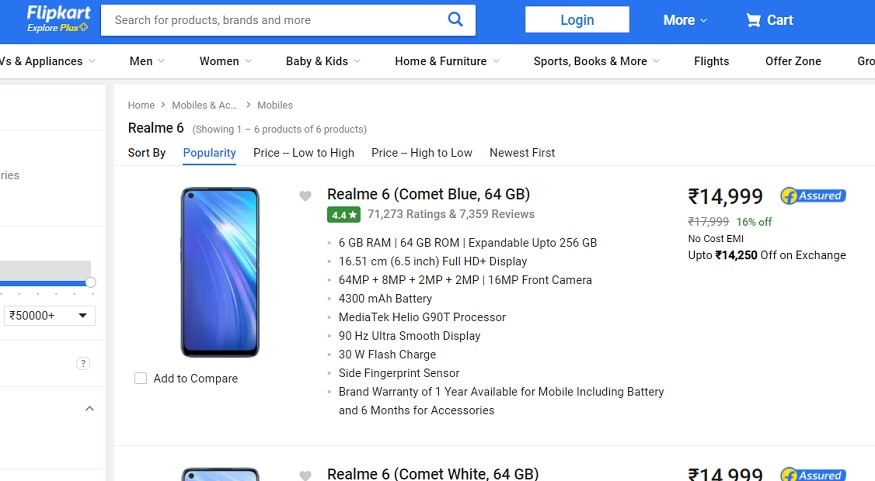Expand the Baby & Kids category menu
Viewport: 875px width, 481px height.
[323, 61]
